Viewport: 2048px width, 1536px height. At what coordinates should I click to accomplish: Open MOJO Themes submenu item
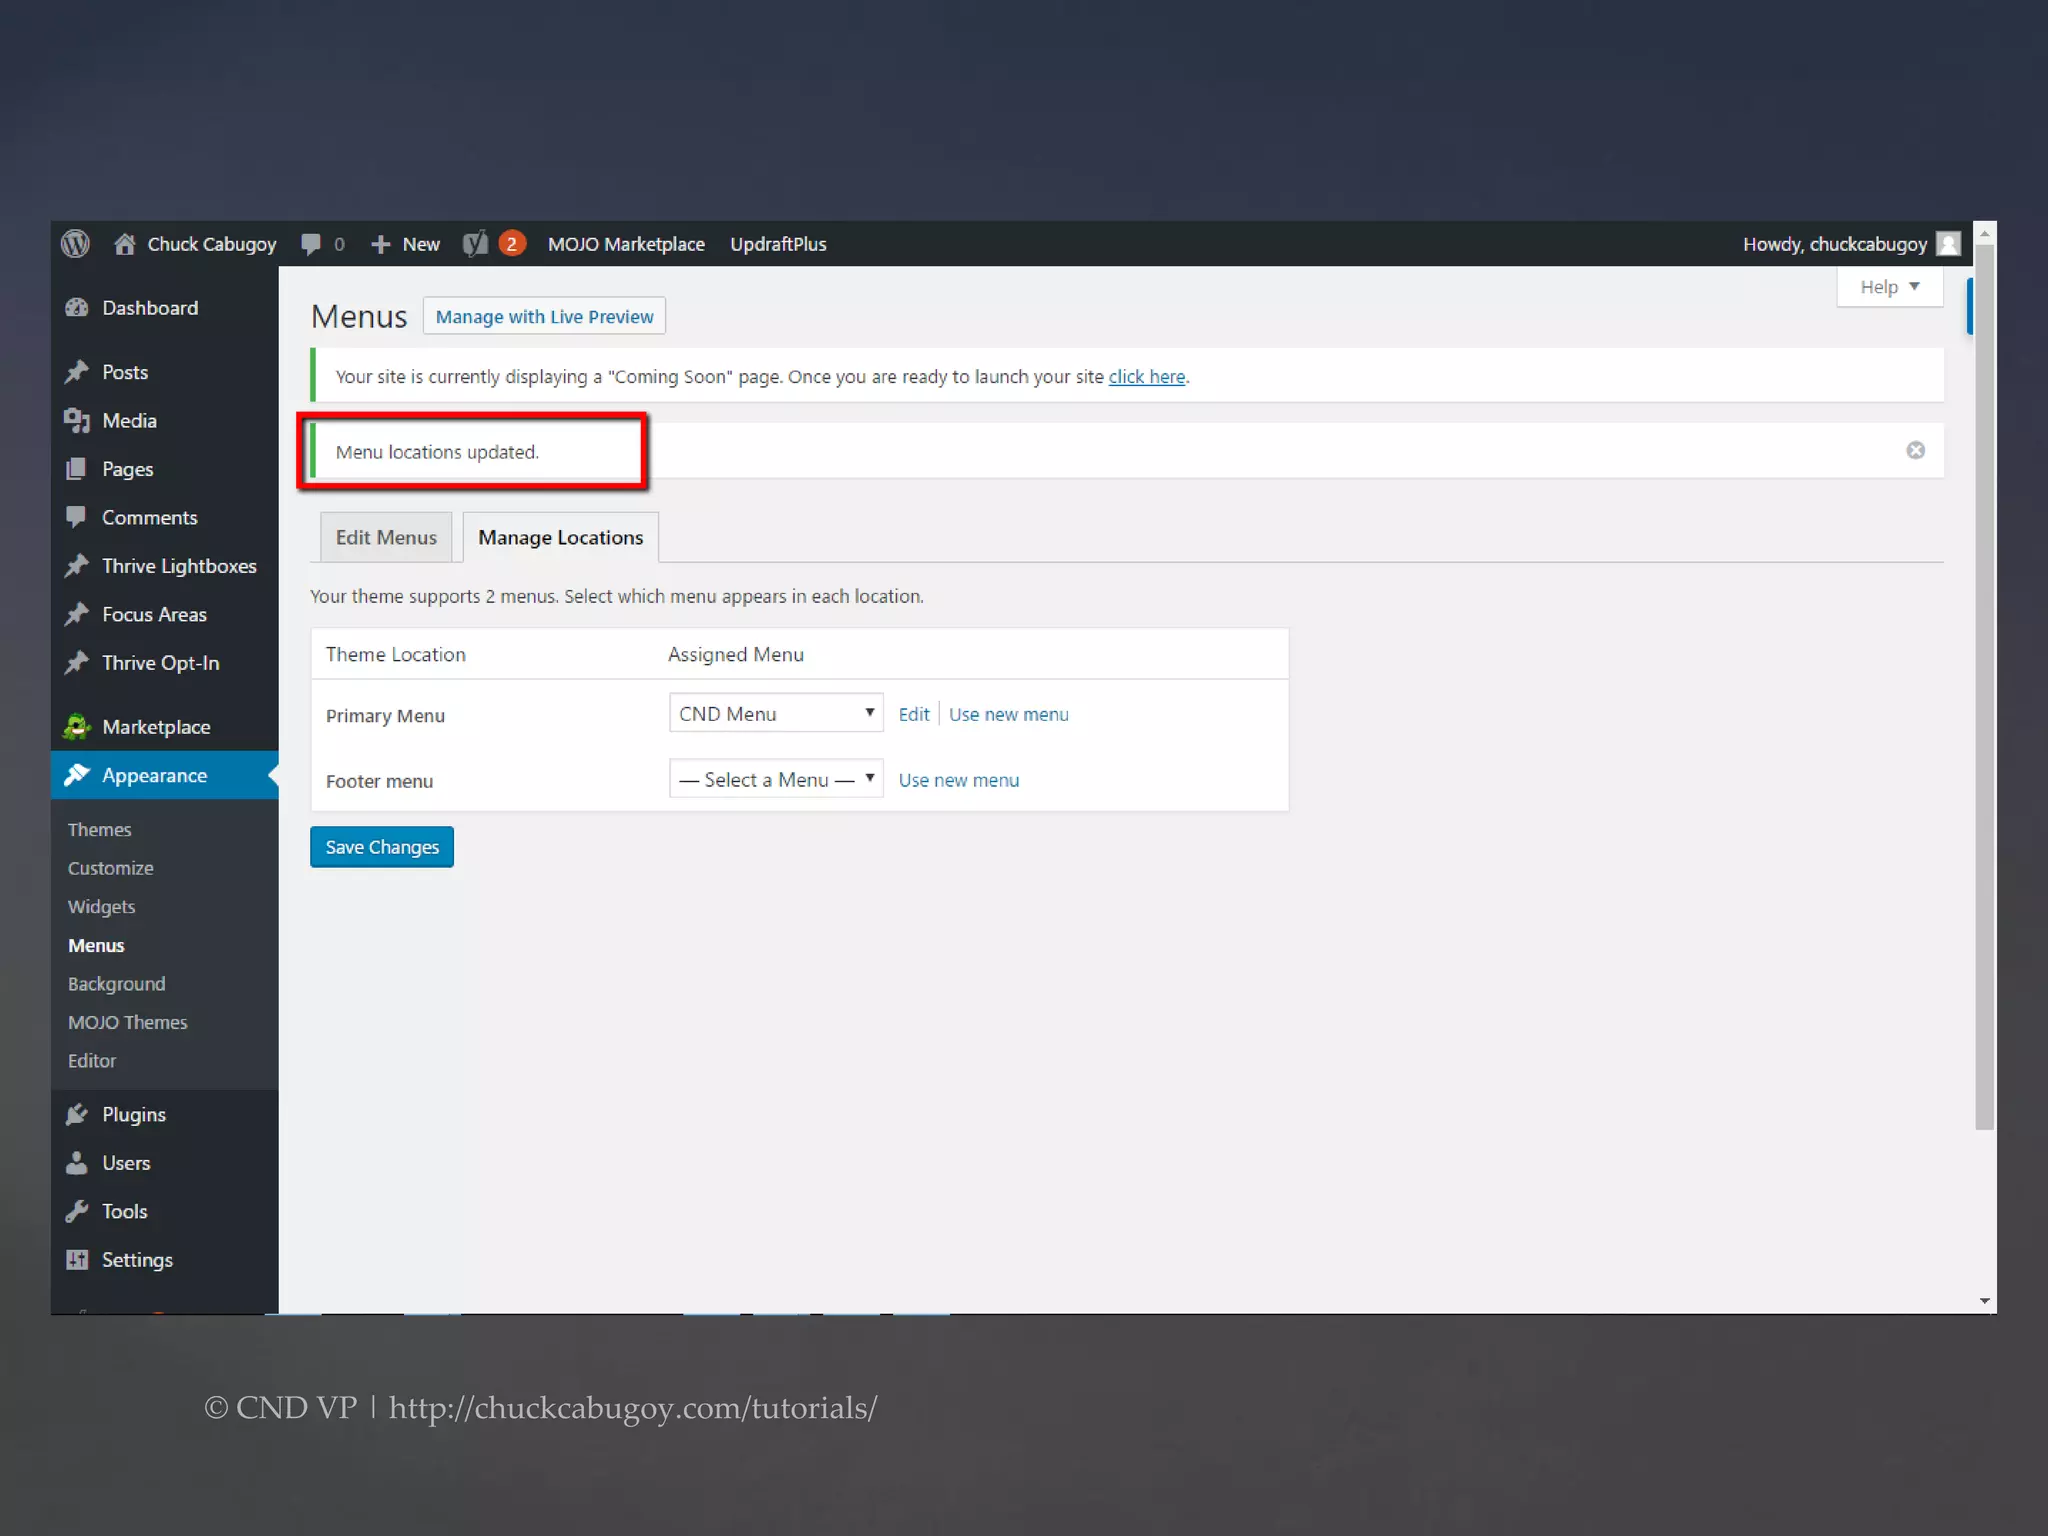click(x=128, y=1022)
